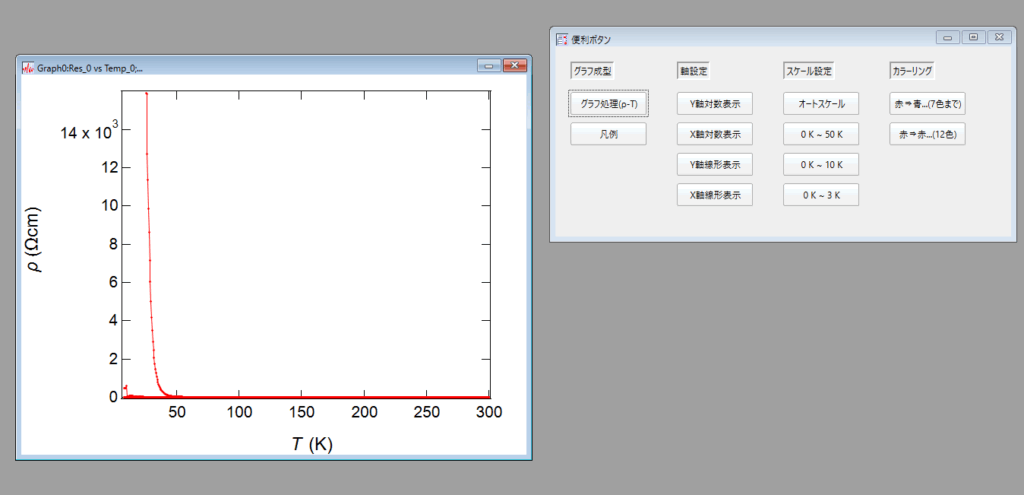
Task: Apply 赤⇒青 (7色まで) coloring
Action: pyautogui.click(x=927, y=103)
